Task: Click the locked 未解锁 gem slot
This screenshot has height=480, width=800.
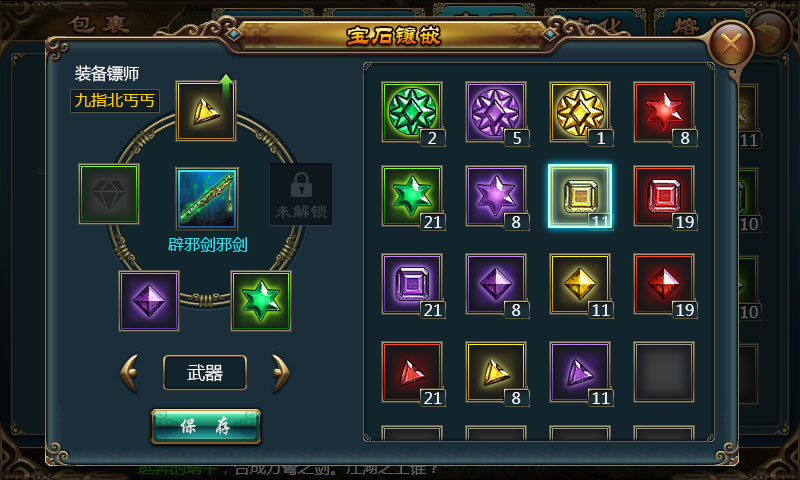Action: [x=301, y=194]
